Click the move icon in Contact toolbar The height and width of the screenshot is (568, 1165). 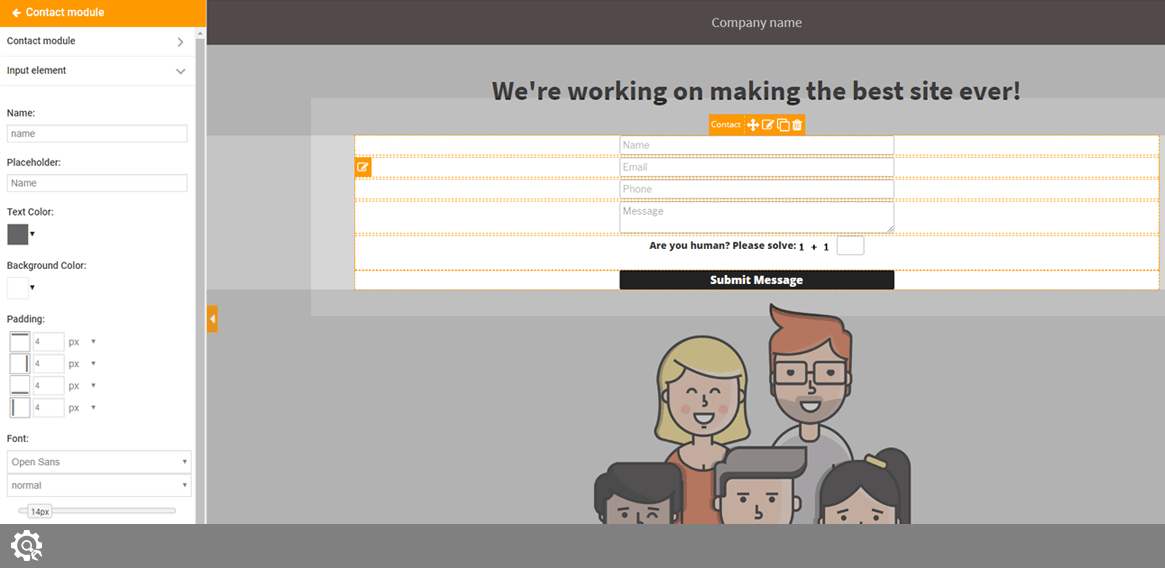[753, 125]
